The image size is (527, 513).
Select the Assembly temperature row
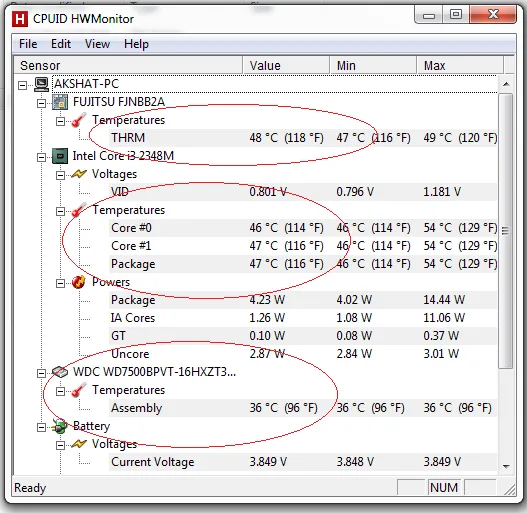[x=302, y=408]
